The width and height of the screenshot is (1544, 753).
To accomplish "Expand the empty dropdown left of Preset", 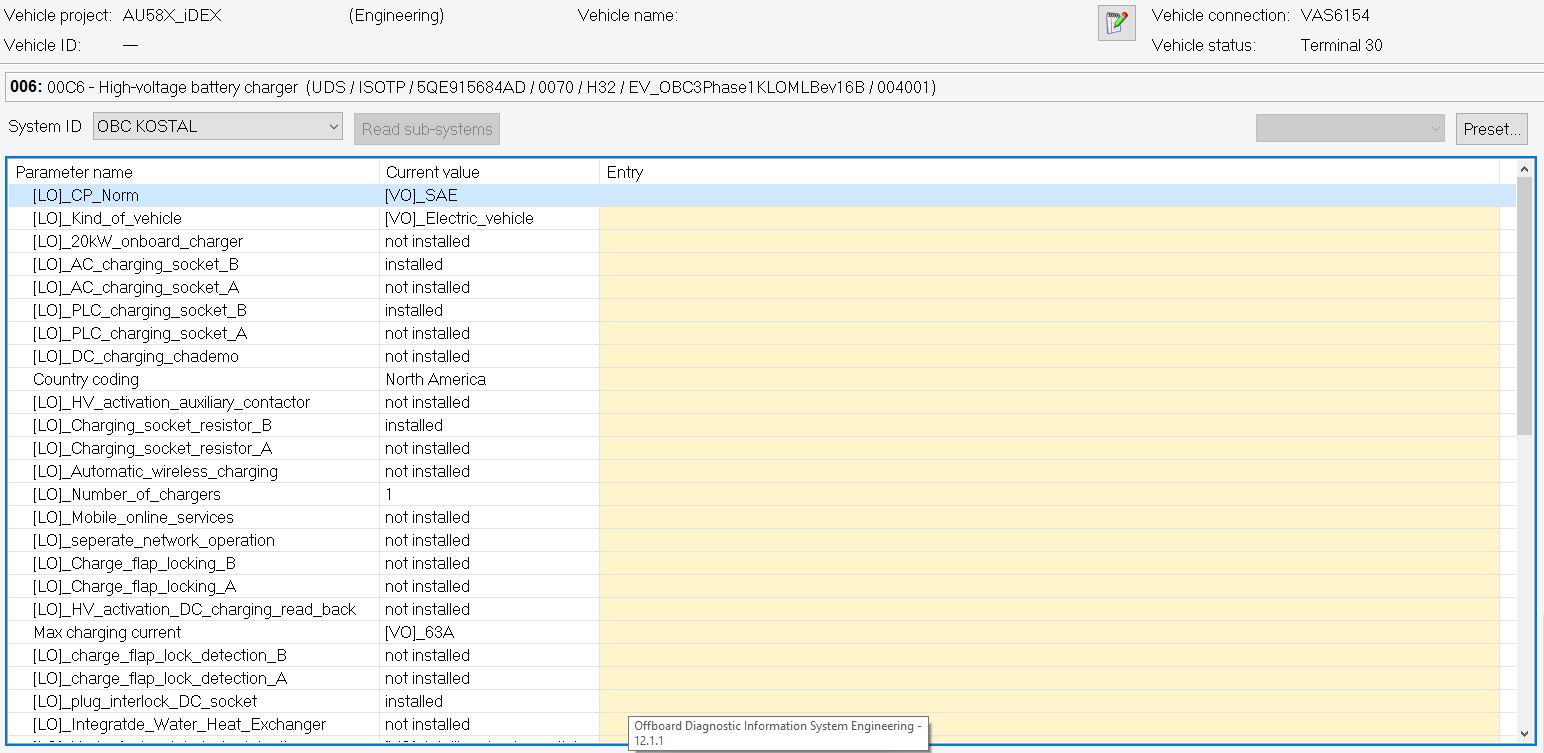I will pyautogui.click(x=1350, y=129).
